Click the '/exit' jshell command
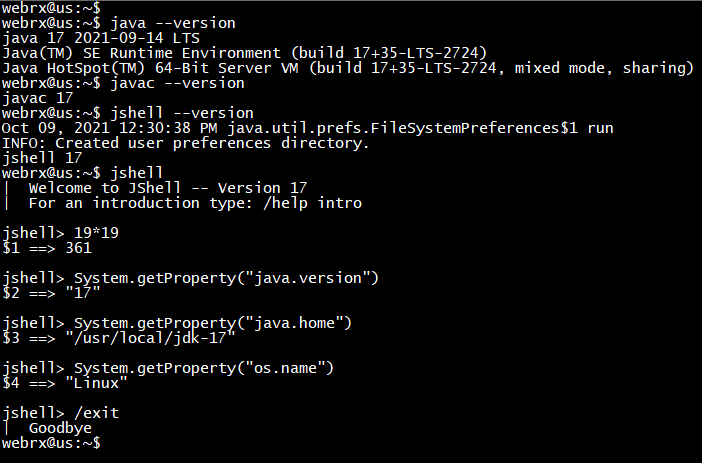The width and height of the screenshot is (702, 463). coord(96,413)
